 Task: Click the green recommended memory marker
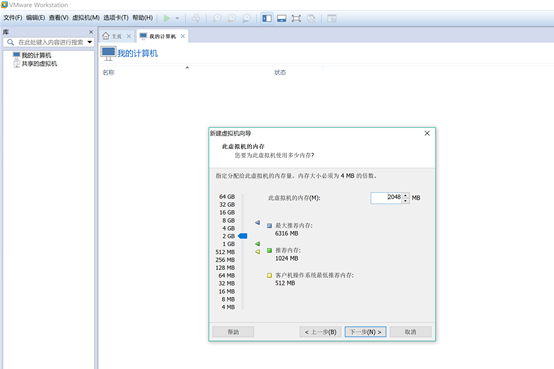click(258, 244)
